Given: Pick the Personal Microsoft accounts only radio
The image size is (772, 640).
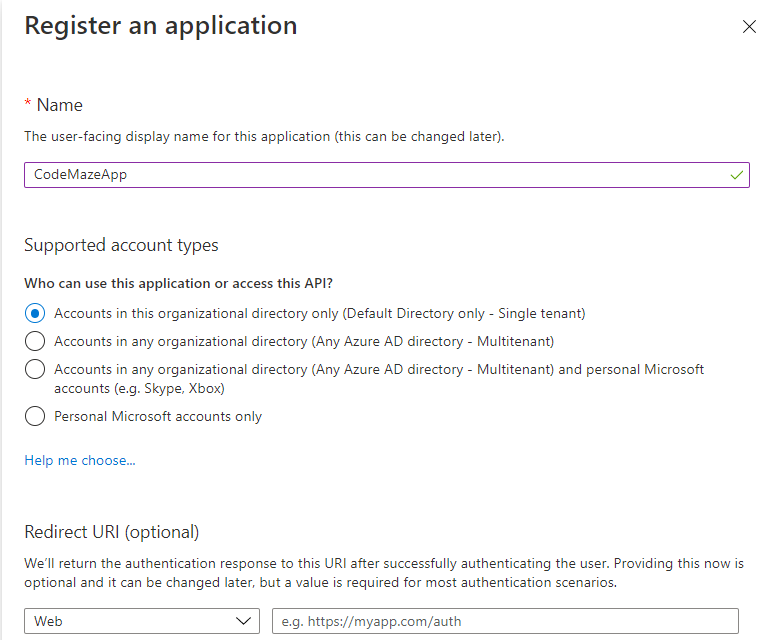Looking at the screenshot, I should point(35,416).
